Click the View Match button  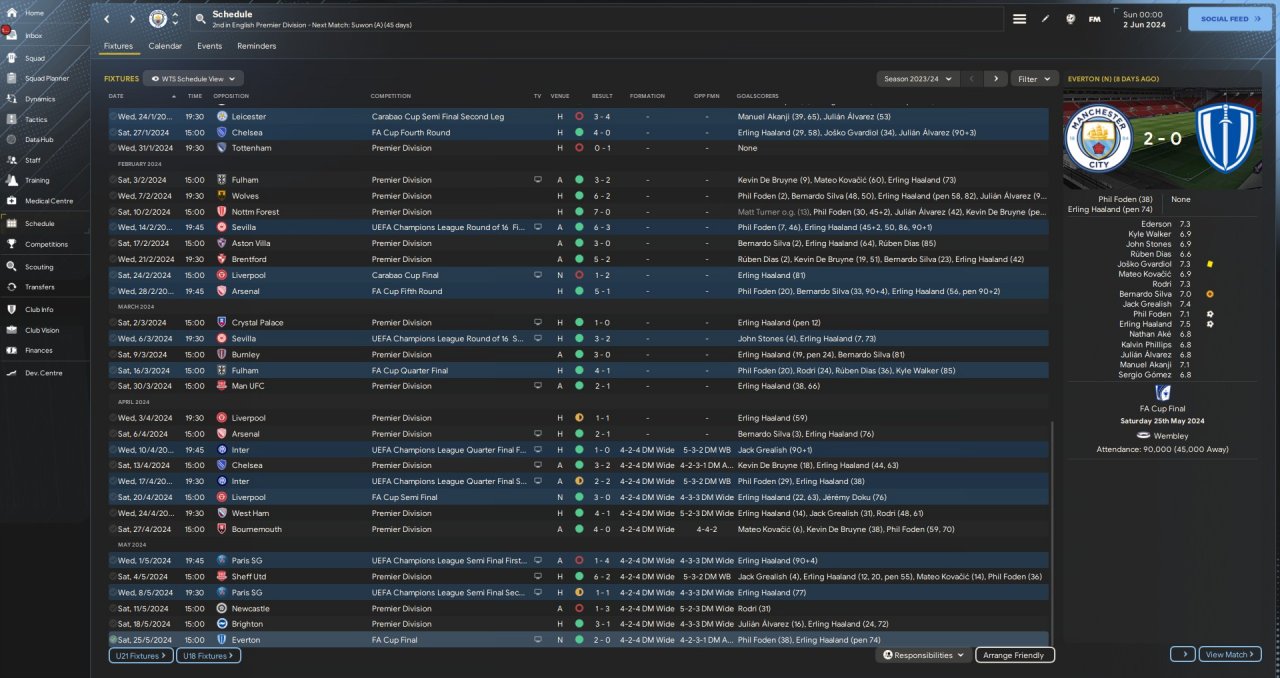coord(1230,654)
